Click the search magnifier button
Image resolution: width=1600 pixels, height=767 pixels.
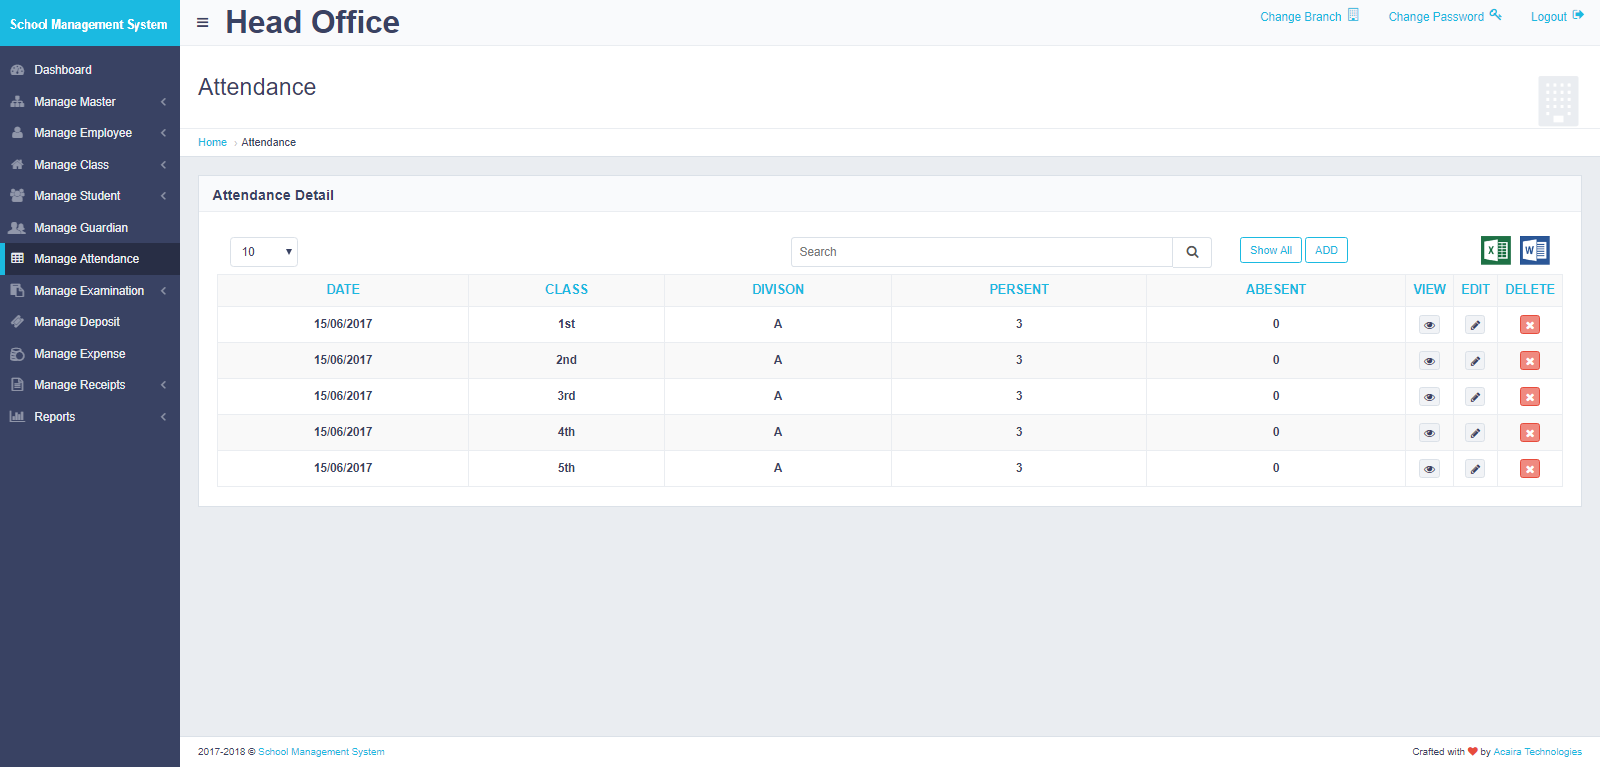tap(1192, 252)
